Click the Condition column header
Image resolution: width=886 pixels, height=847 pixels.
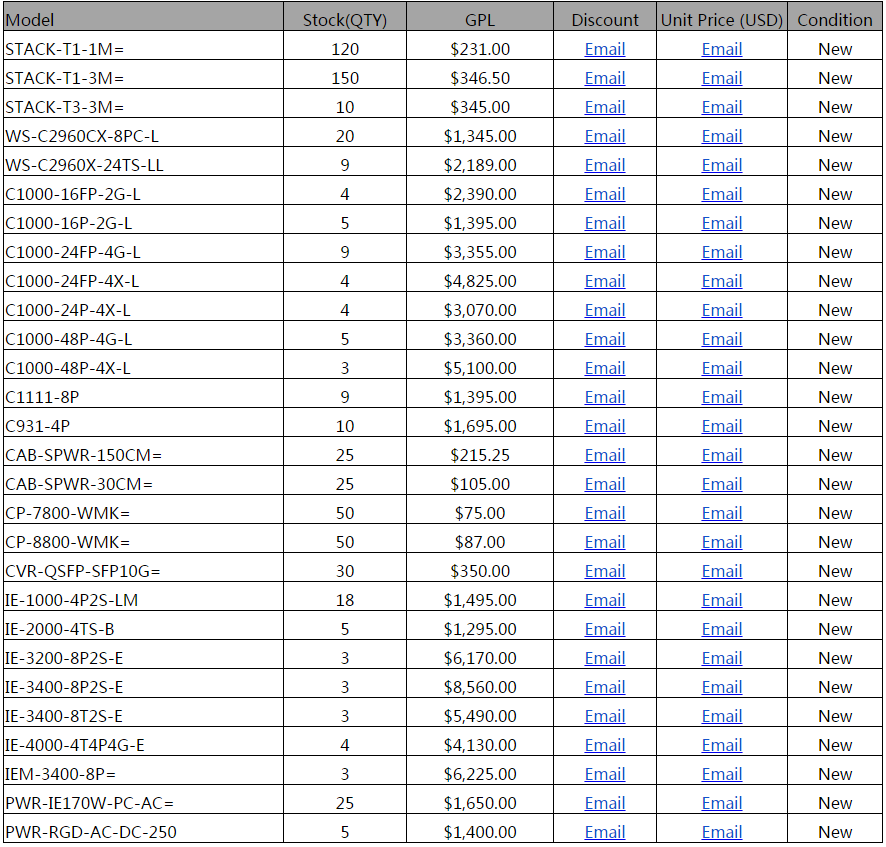click(x=835, y=17)
